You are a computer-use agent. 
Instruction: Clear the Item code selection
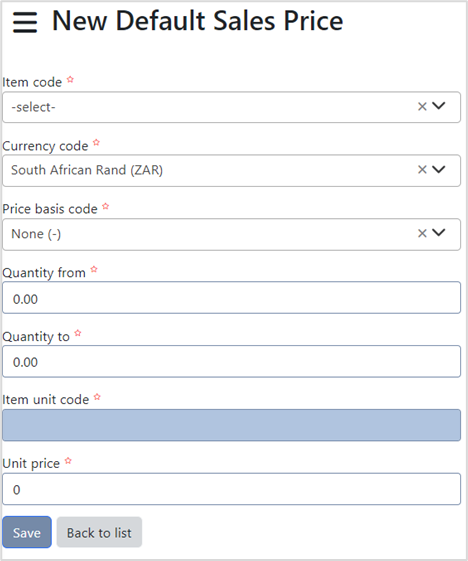click(422, 107)
